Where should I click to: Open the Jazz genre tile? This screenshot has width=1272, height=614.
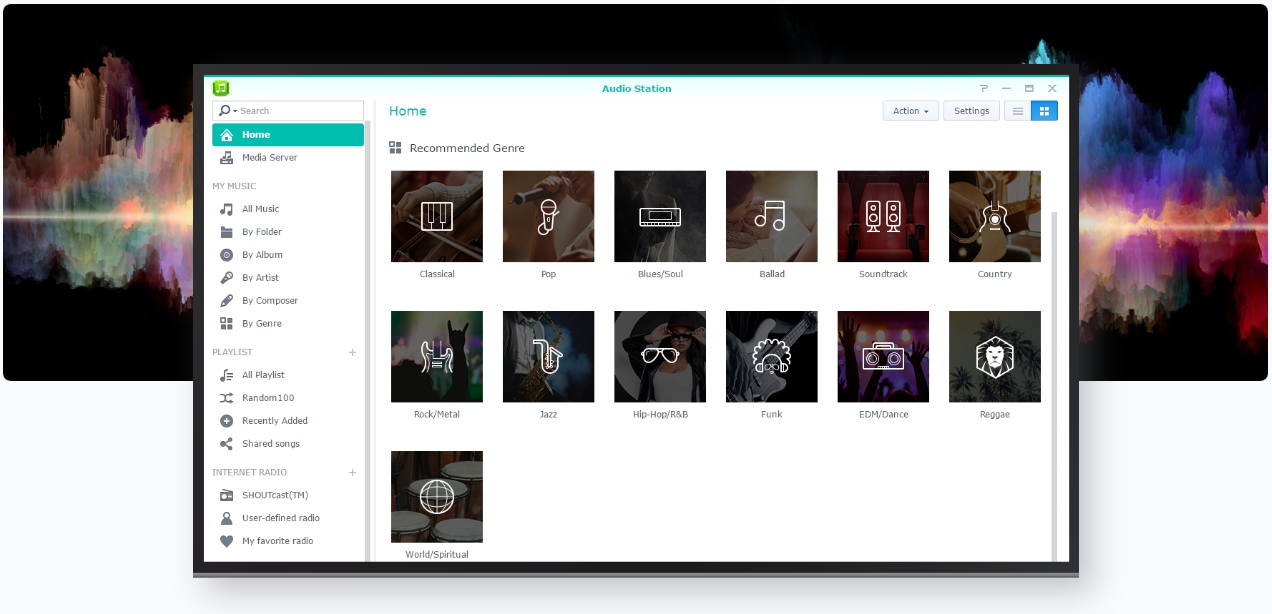pyautogui.click(x=549, y=356)
